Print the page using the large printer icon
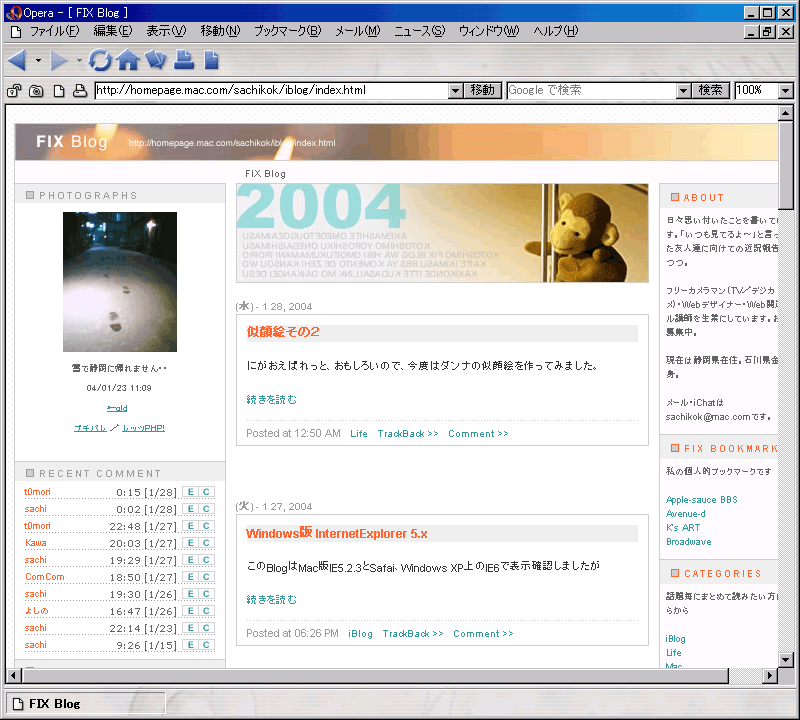Image resolution: width=800 pixels, height=720 pixels. [x=184, y=60]
